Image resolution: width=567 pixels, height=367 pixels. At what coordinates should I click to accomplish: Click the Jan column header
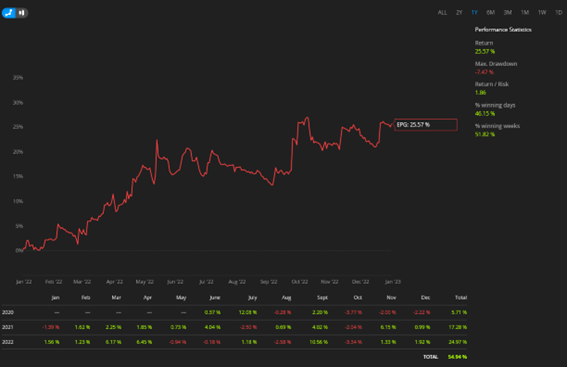pyautogui.click(x=55, y=298)
